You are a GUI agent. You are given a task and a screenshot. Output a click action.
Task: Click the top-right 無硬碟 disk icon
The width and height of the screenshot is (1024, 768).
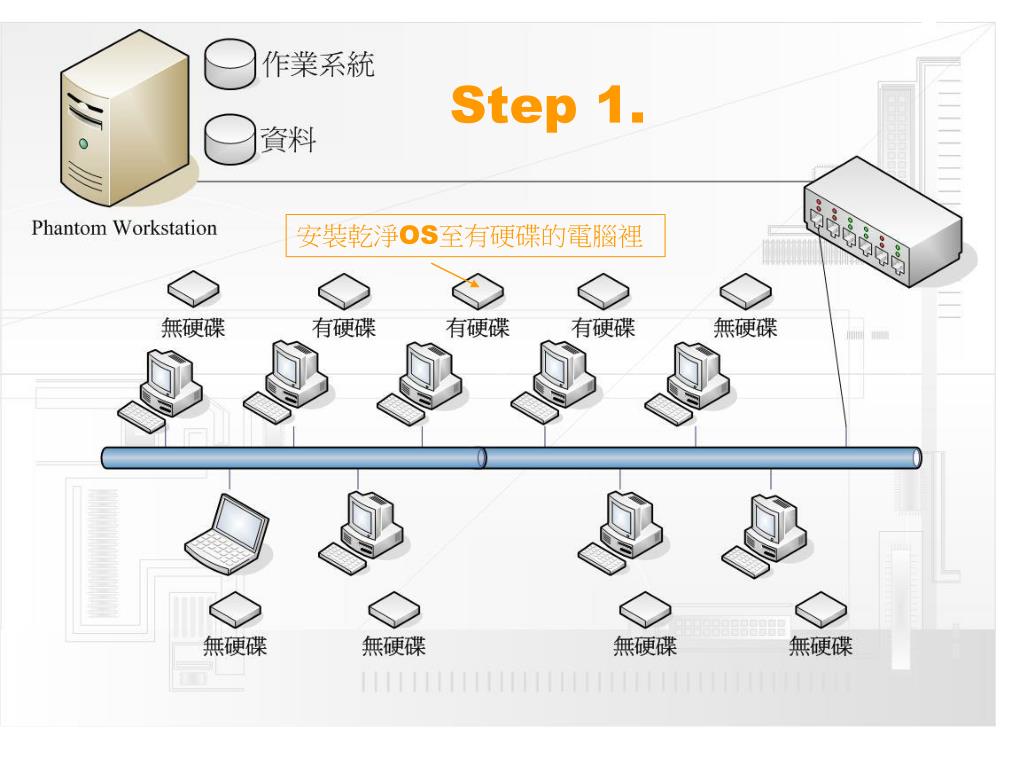[746, 291]
